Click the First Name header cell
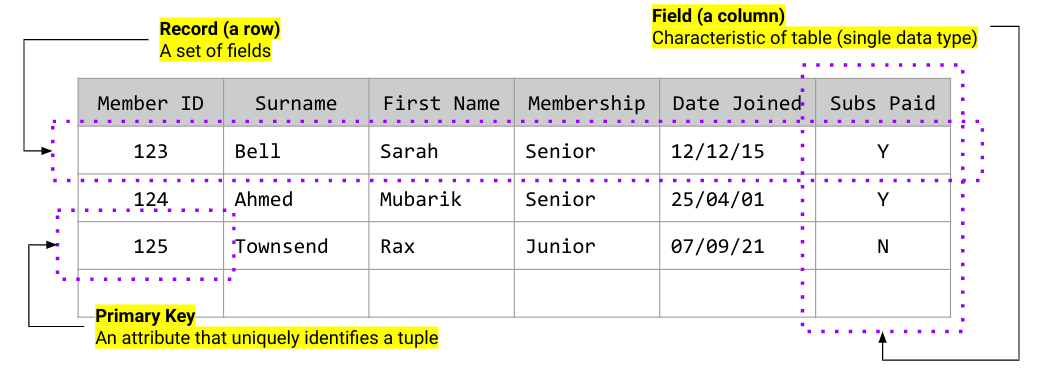Image resolution: width=1042 pixels, height=374 pixels. click(x=441, y=103)
